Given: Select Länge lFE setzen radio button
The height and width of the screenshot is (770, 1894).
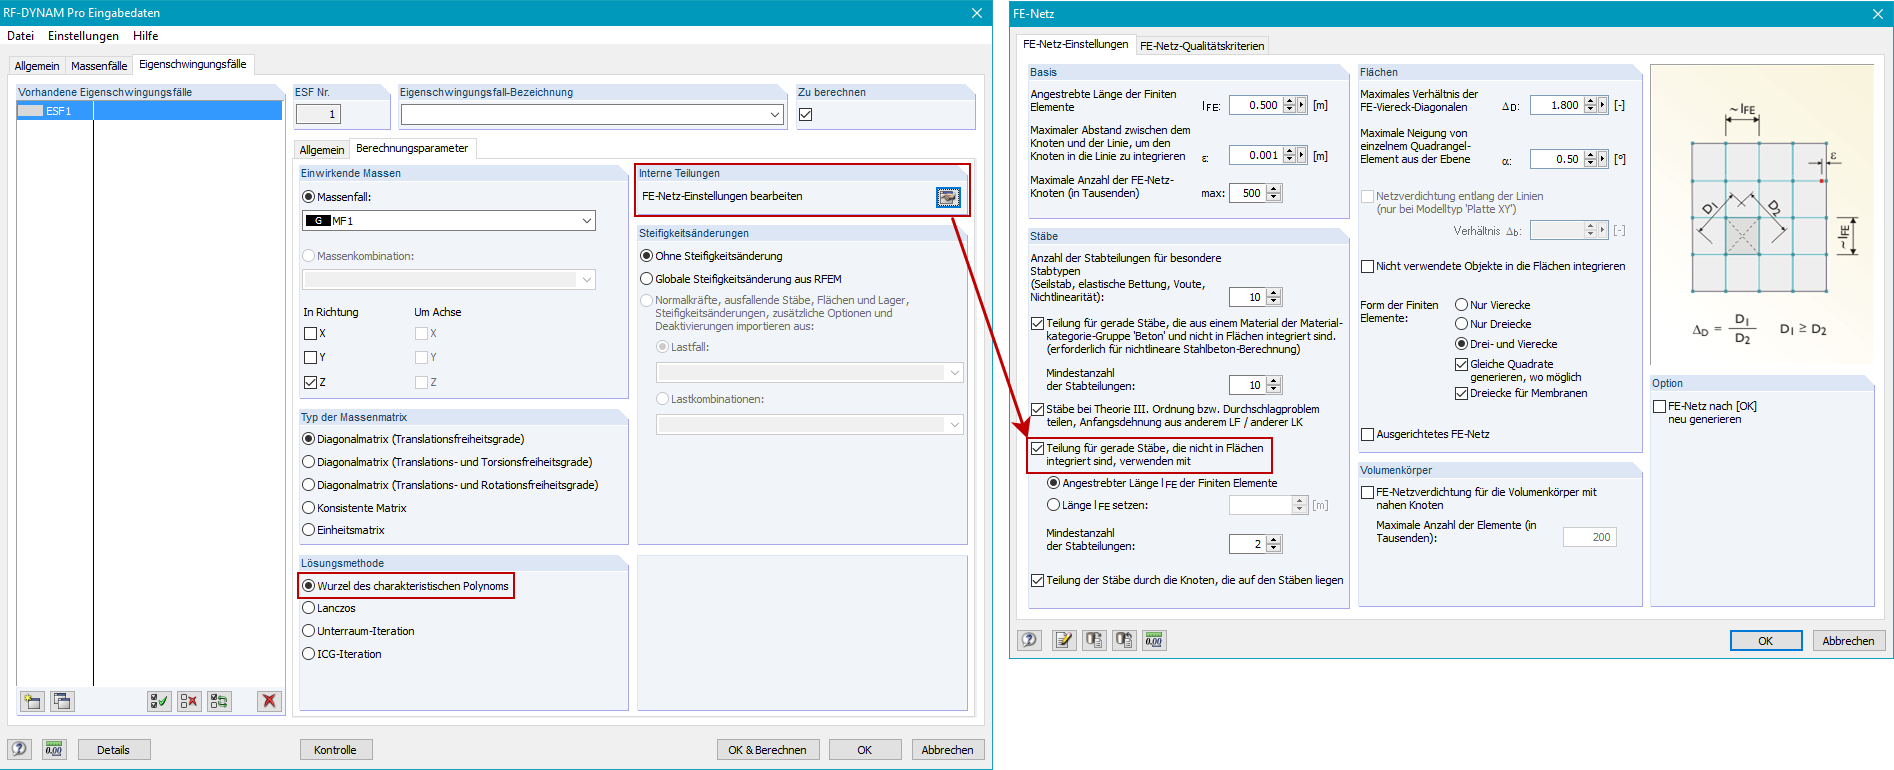Looking at the screenshot, I should [x=1054, y=505].
